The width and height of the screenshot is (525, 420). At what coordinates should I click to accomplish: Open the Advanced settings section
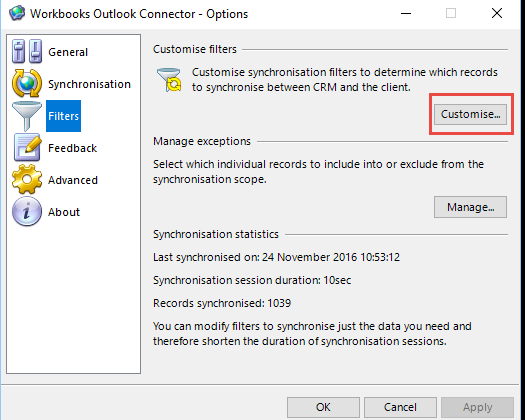pos(73,180)
